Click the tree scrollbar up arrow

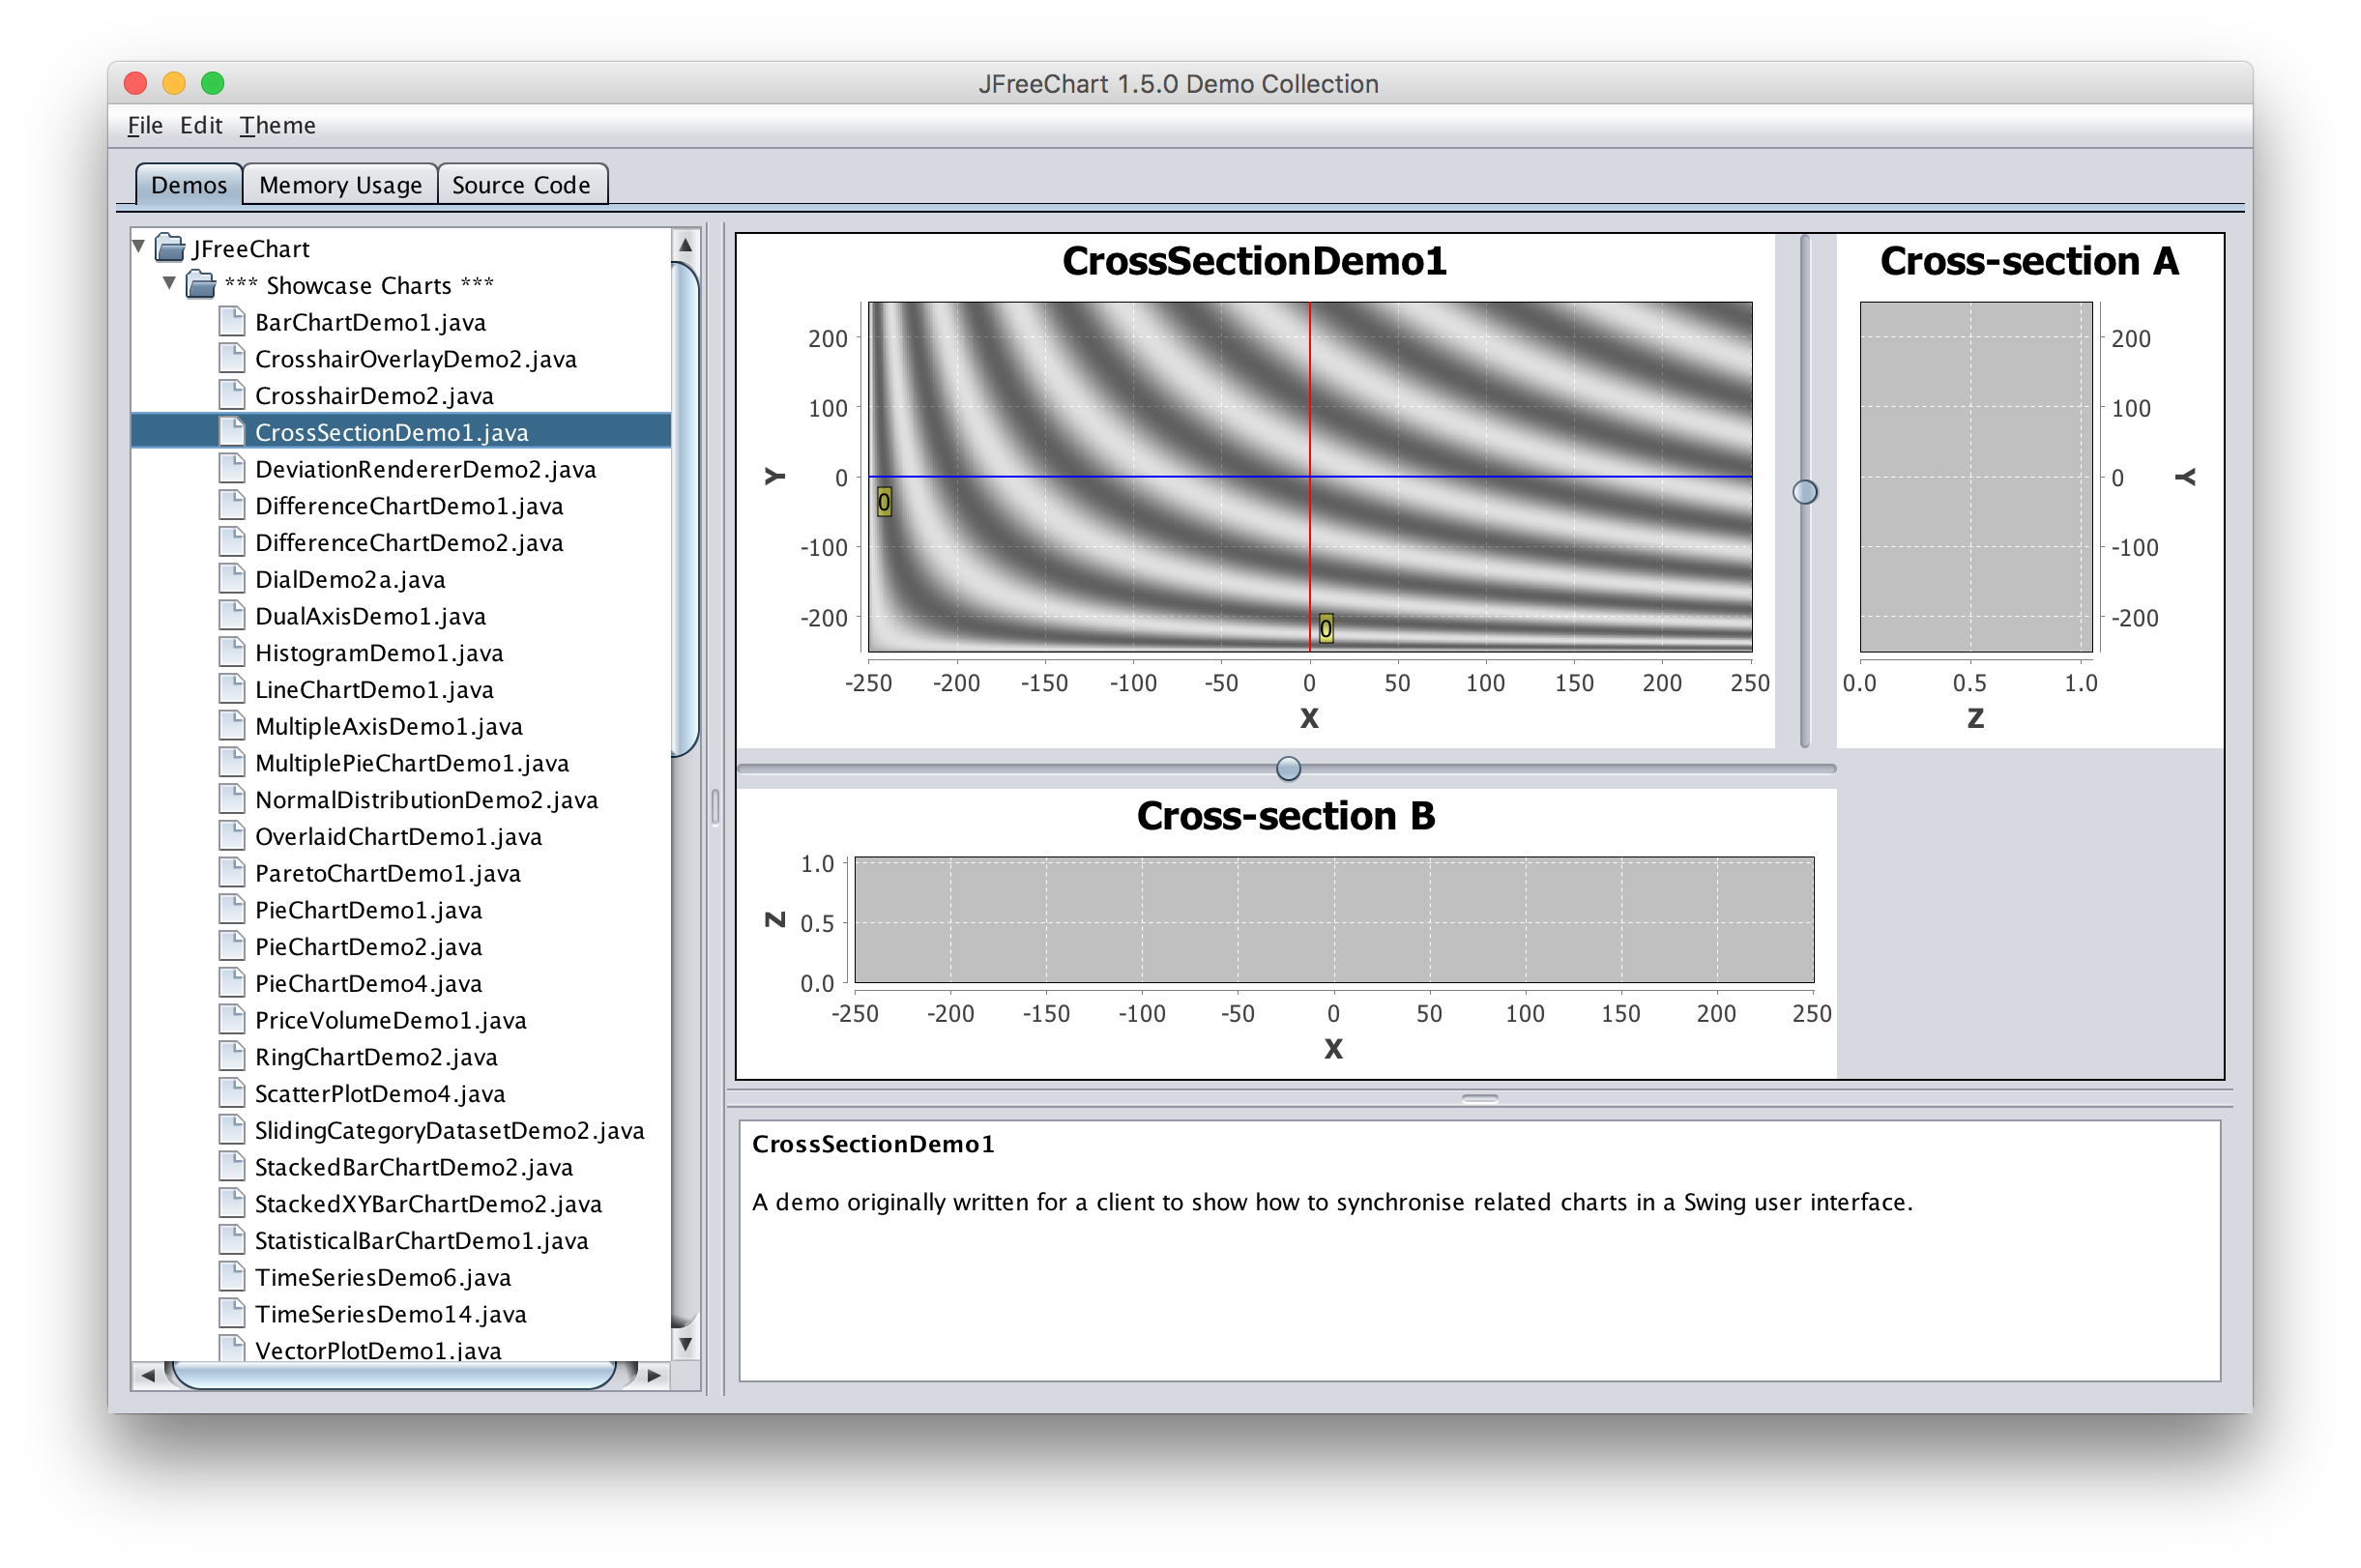coord(686,245)
